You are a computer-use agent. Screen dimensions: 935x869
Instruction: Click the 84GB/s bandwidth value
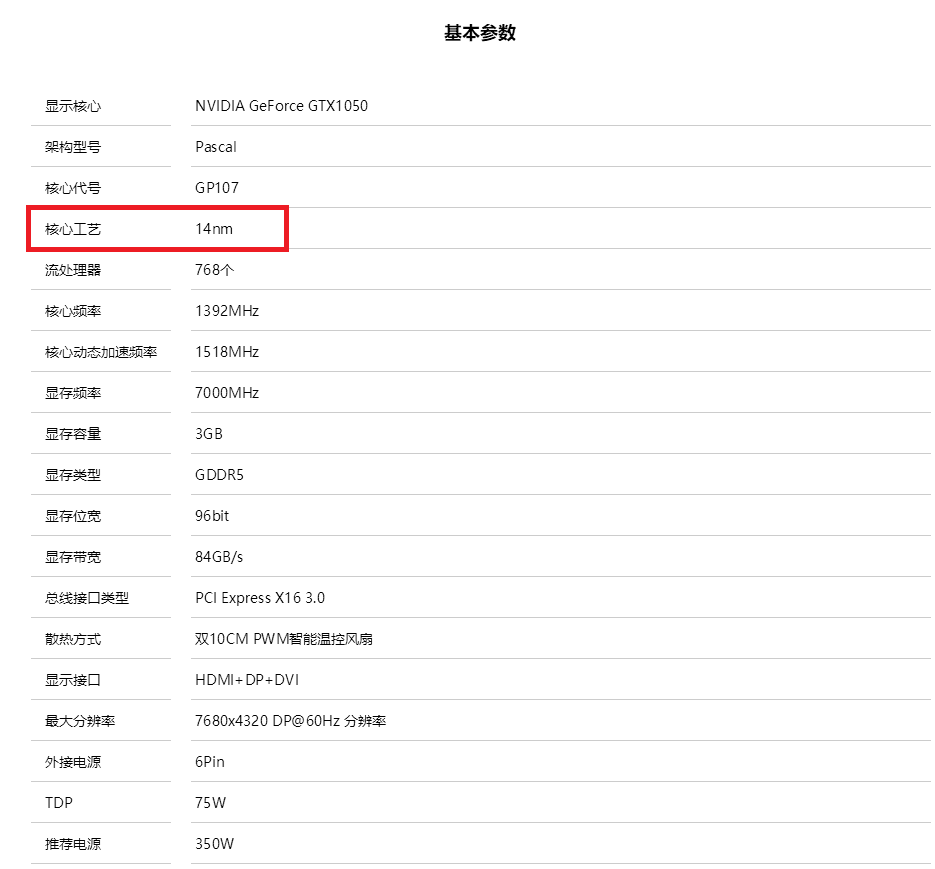point(219,557)
